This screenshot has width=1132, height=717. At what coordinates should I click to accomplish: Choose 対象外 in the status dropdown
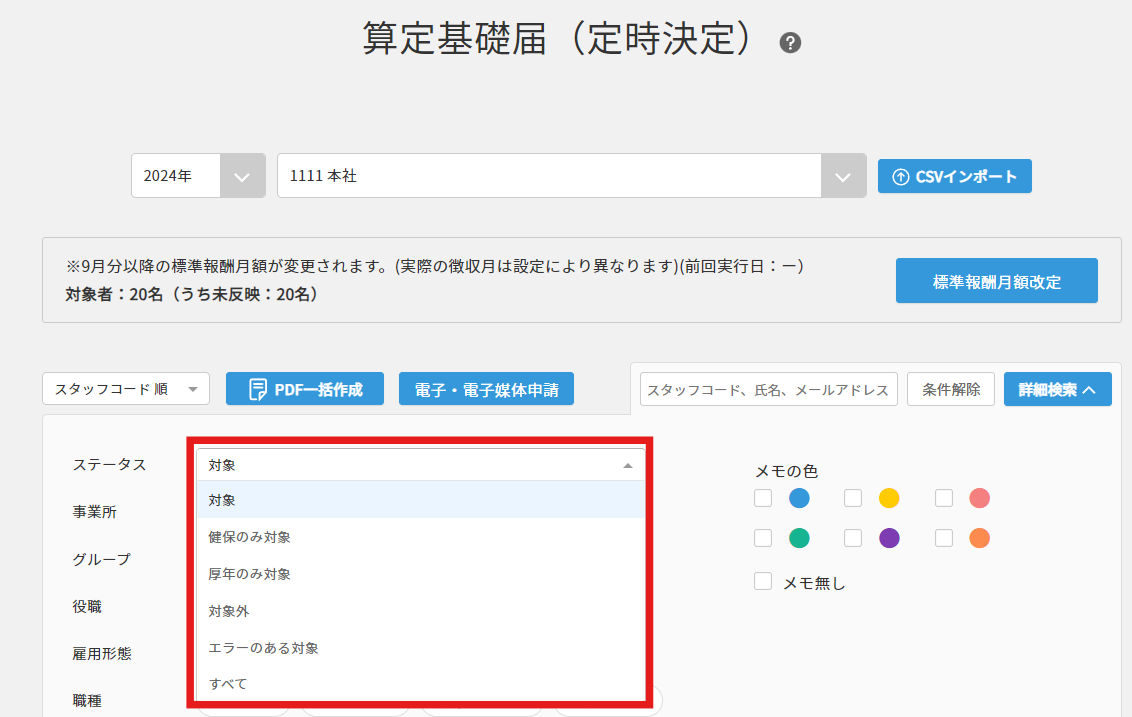(x=230, y=611)
